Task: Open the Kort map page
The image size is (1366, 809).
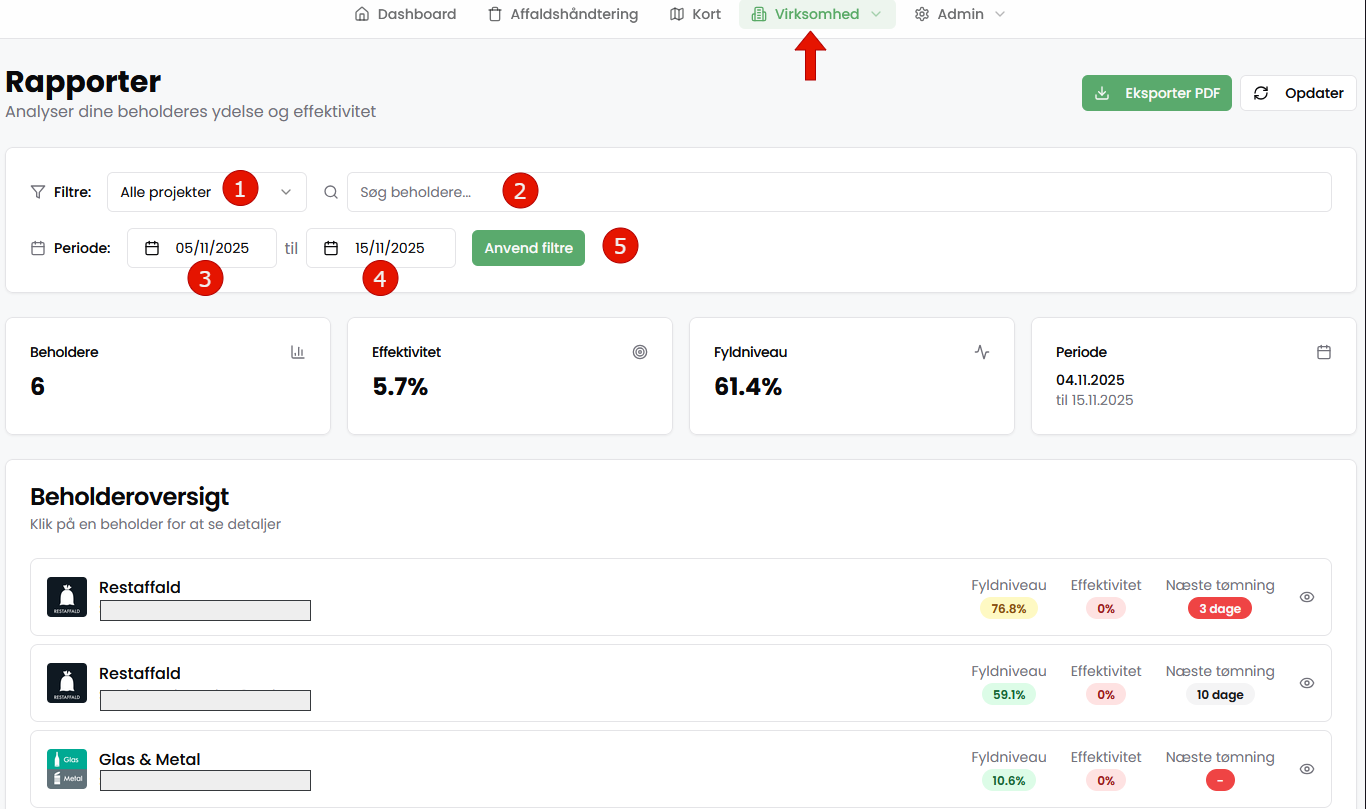Action: tap(695, 14)
